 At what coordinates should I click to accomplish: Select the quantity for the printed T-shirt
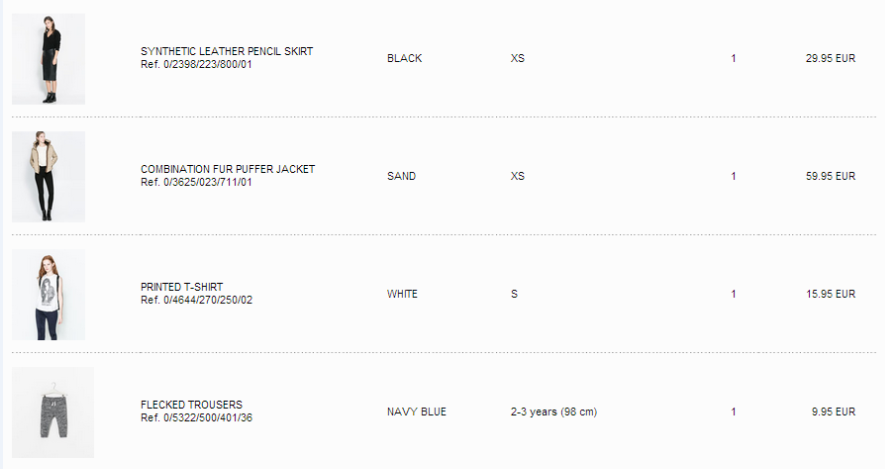point(733,295)
